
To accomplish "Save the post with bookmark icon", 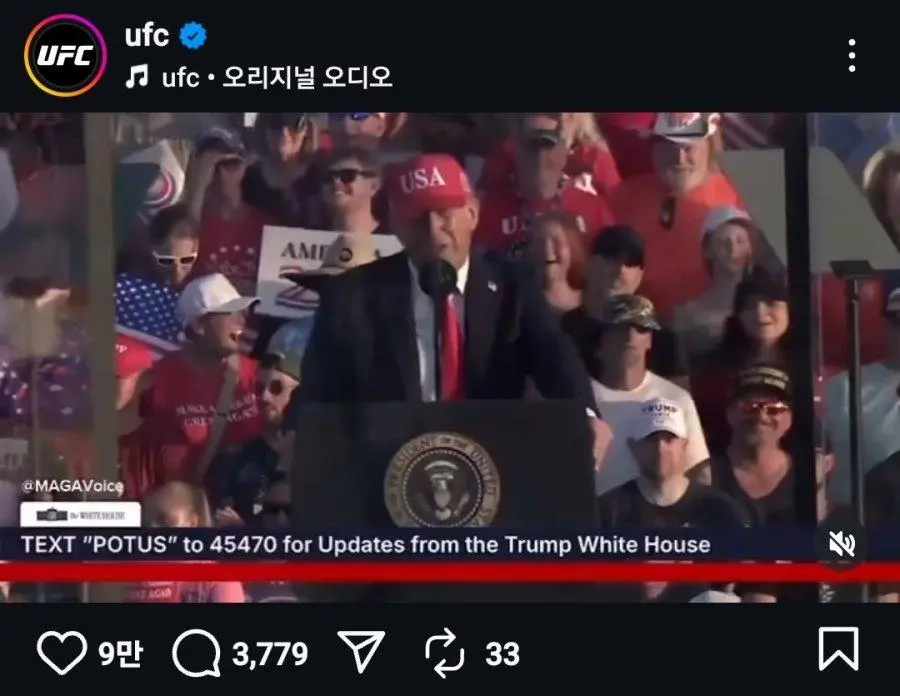I will pos(839,649).
